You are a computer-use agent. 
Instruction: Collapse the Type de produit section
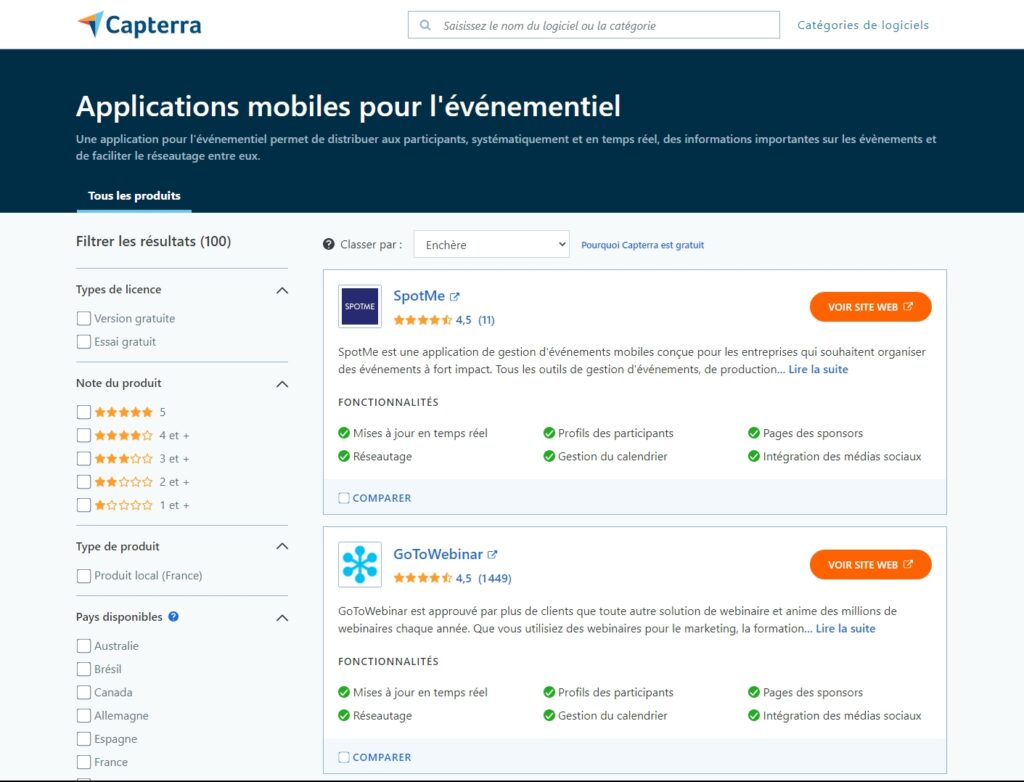(282, 546)
